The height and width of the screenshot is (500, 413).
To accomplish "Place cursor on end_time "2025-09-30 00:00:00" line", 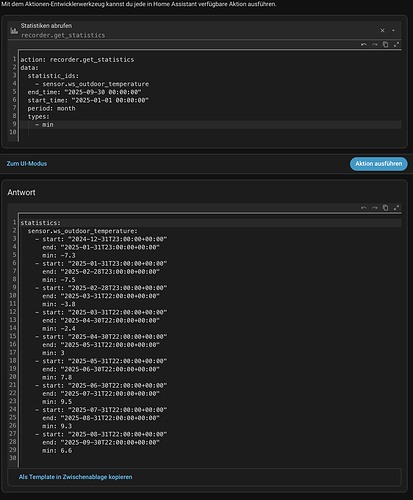I will coord(84,92).
